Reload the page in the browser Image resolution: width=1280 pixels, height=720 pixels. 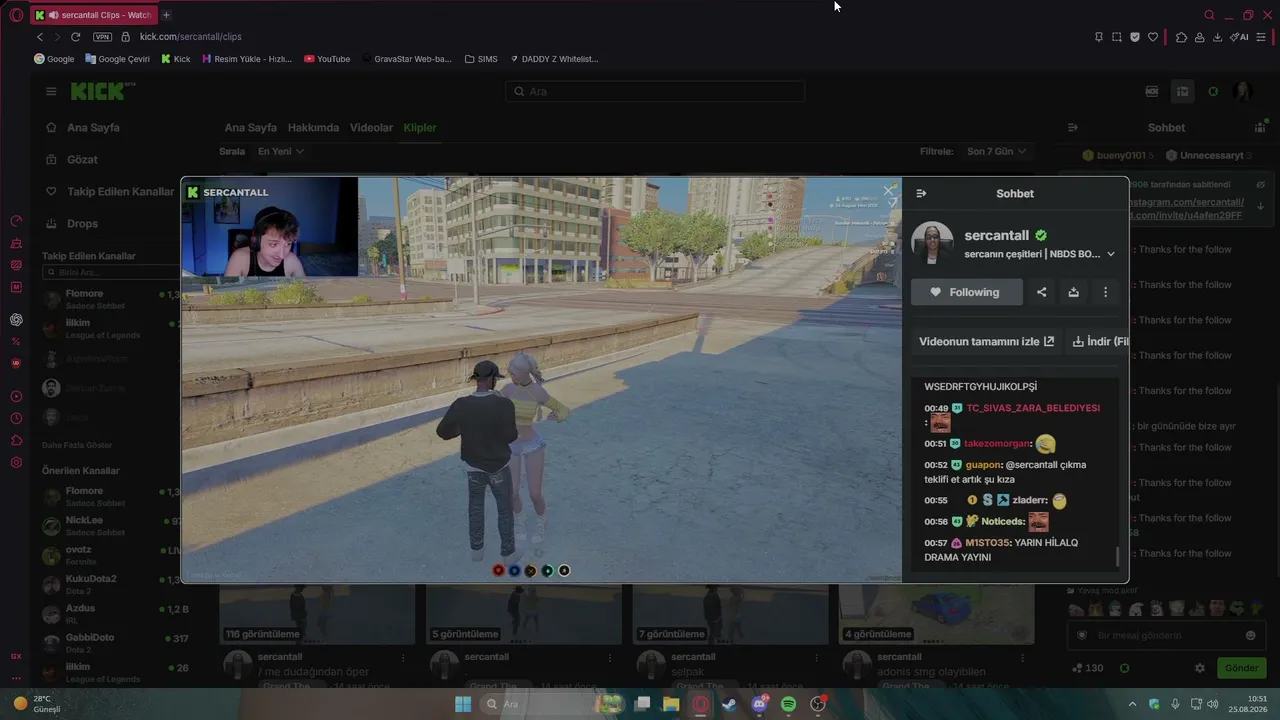(x=75, y=37)
